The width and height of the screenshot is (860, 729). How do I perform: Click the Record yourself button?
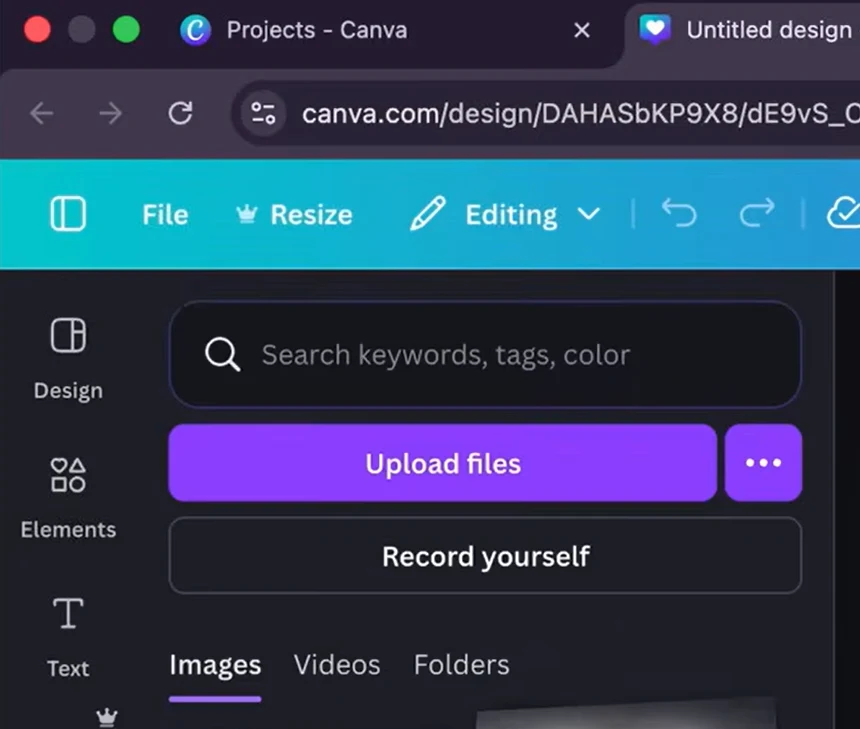pos(485,556)
